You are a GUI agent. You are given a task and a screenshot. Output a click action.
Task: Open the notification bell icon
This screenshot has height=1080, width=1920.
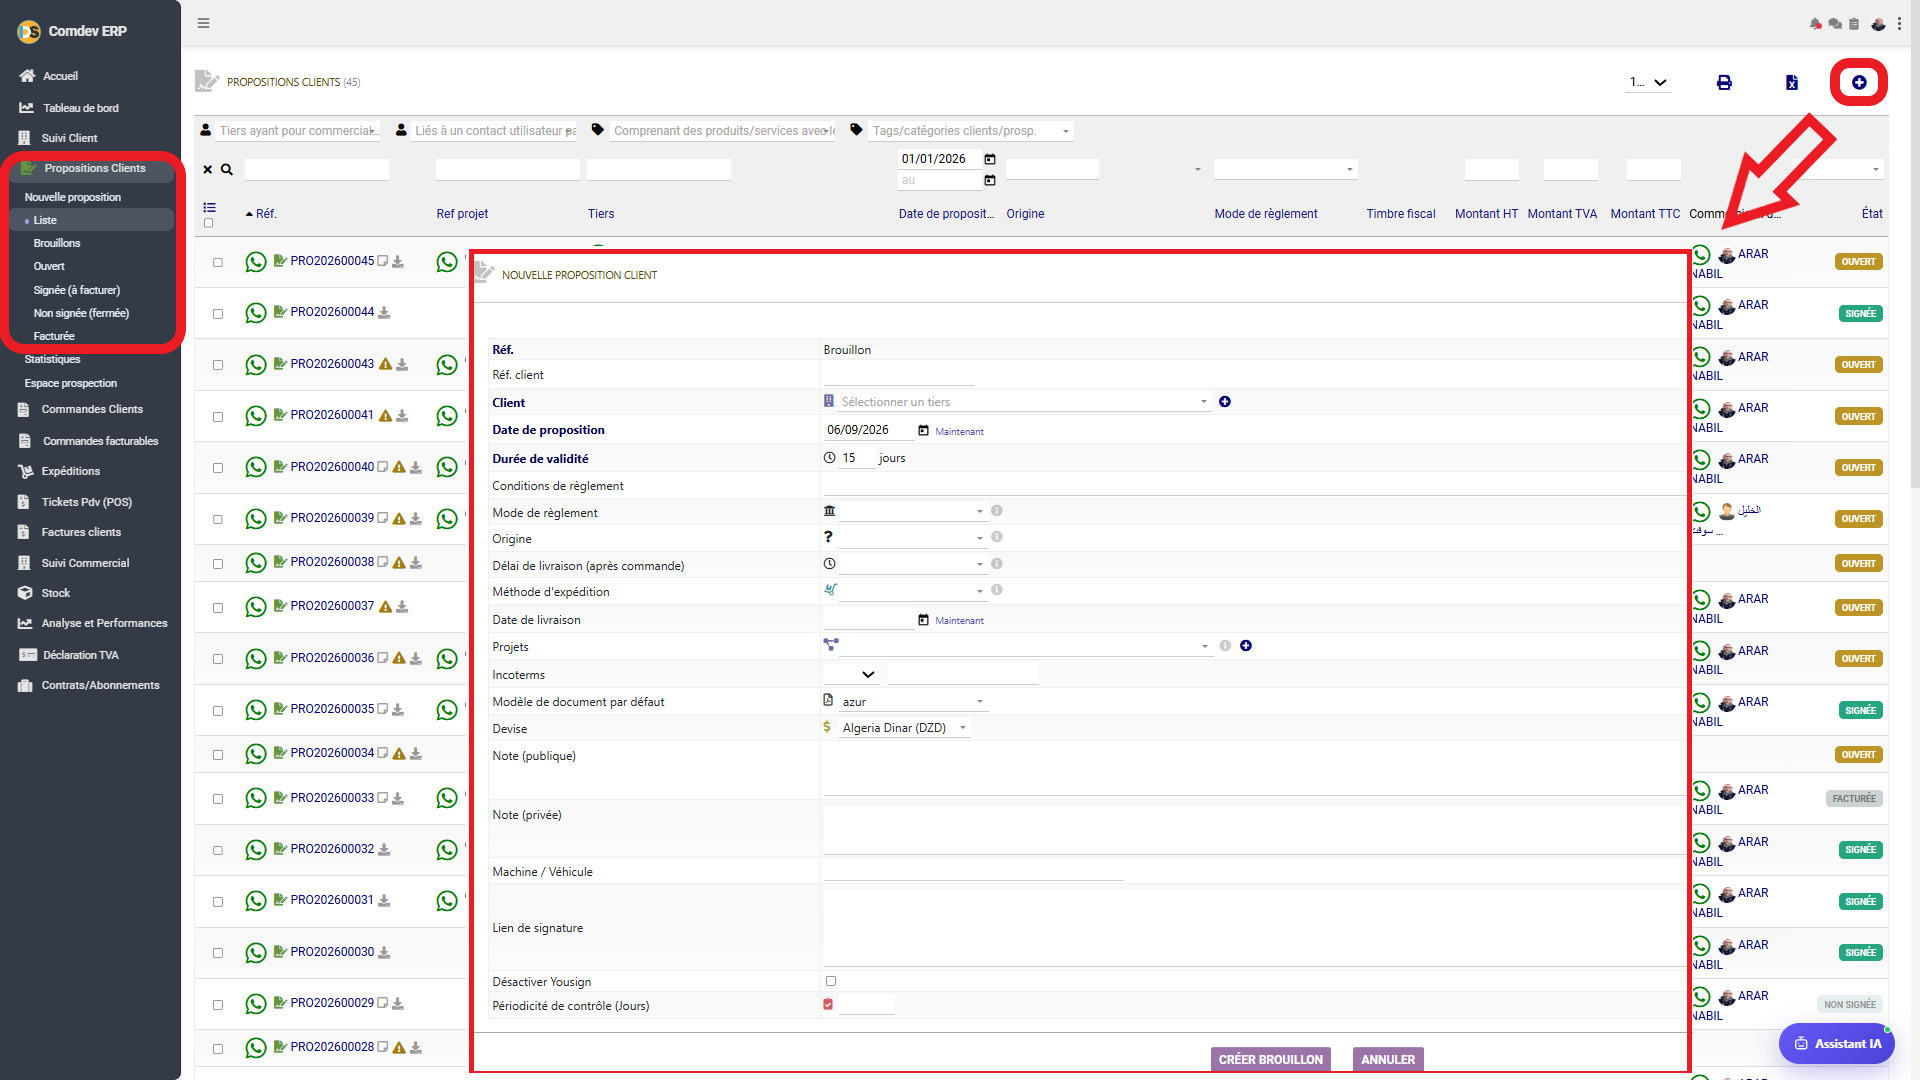point(1815,24)
